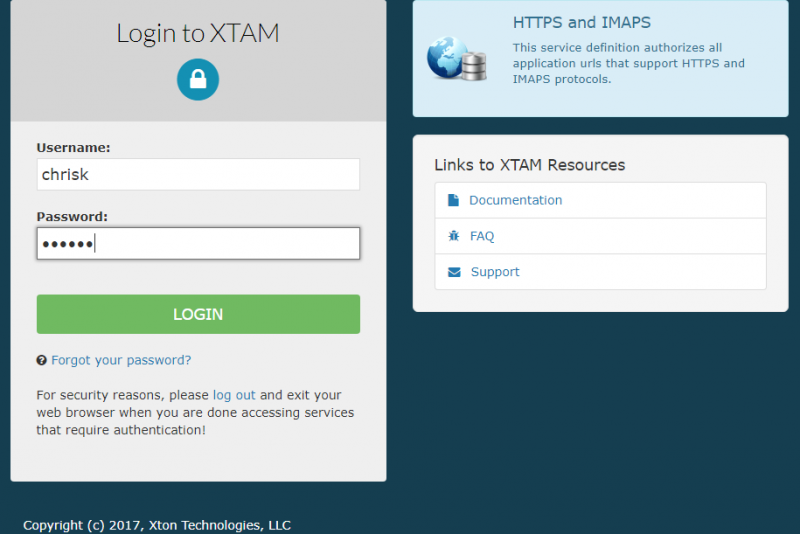This screenshot has height=534, width=800.
Task: Click the bug icon beside FAQ
Action: (x=454, y=236)
